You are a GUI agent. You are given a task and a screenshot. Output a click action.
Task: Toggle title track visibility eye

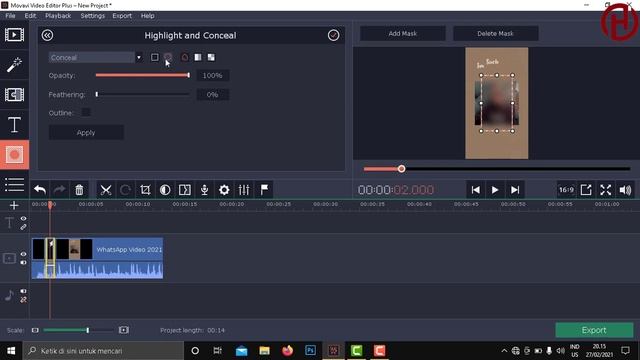[x=23, y=219]
